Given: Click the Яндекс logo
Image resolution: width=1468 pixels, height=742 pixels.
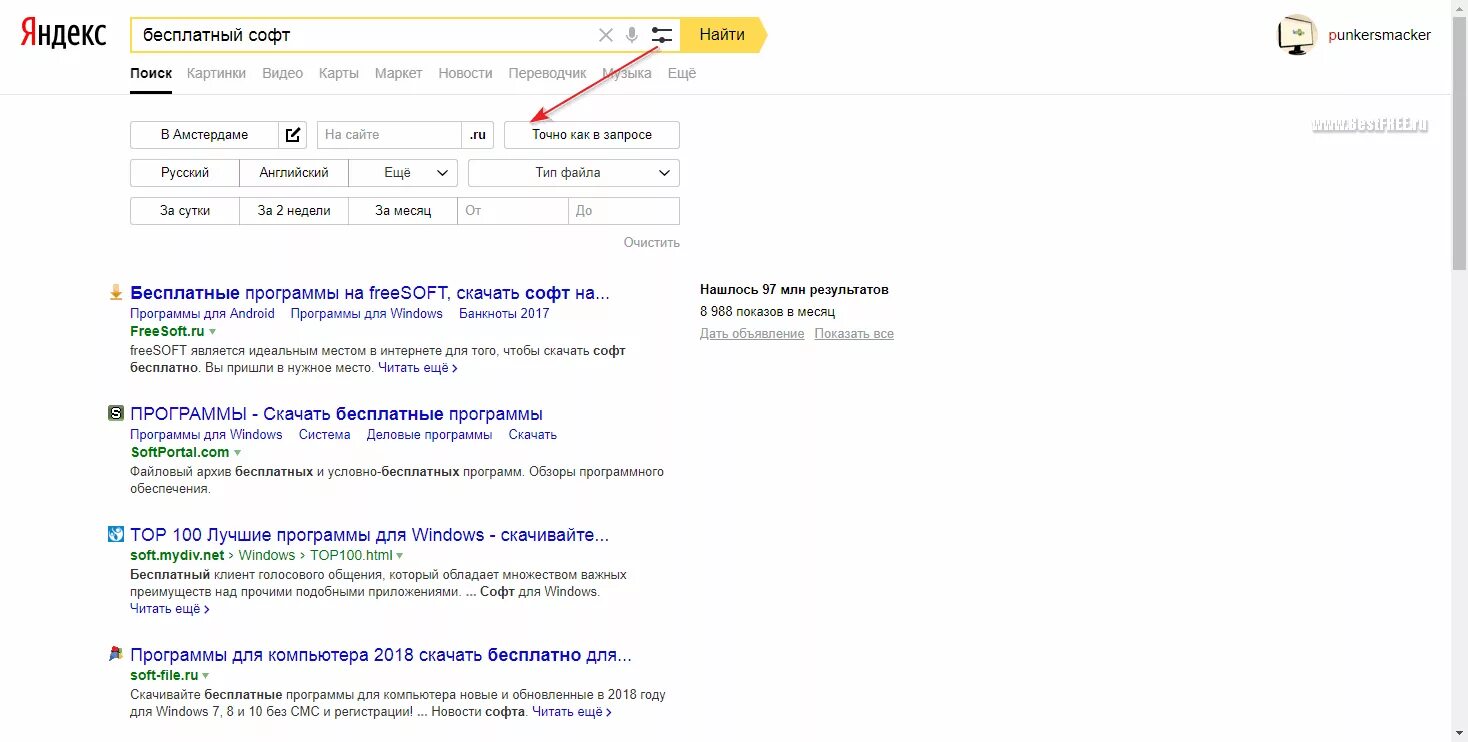Looking at the screenshot, I should (63, 34).
